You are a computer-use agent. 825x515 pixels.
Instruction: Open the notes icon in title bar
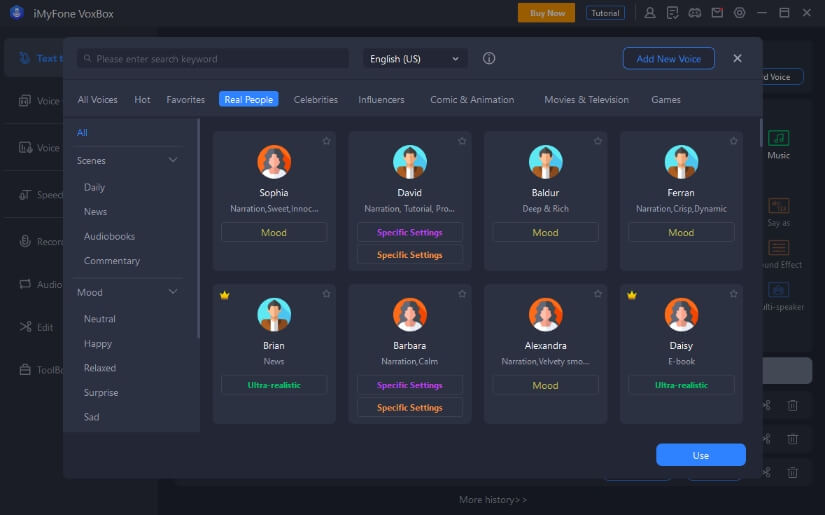point(672,13)
